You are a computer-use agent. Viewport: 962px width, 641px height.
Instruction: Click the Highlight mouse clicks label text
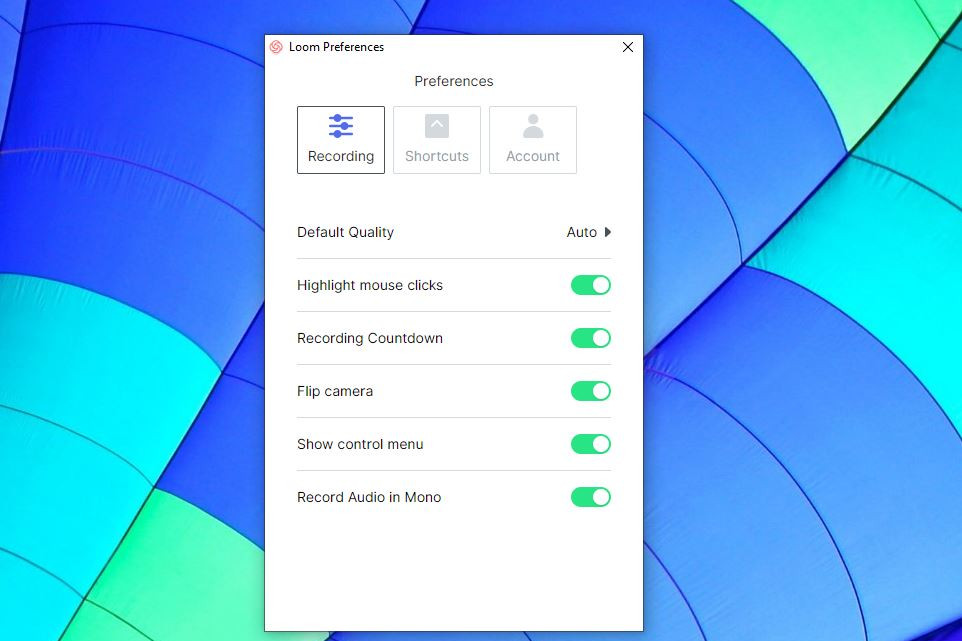tap(369, 285)
